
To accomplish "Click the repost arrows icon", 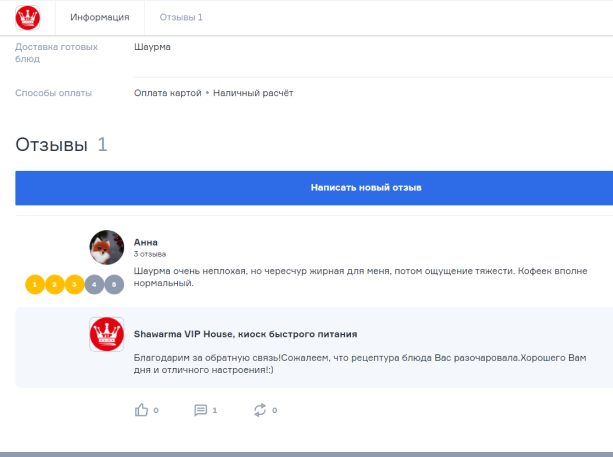I will (260, 410).
